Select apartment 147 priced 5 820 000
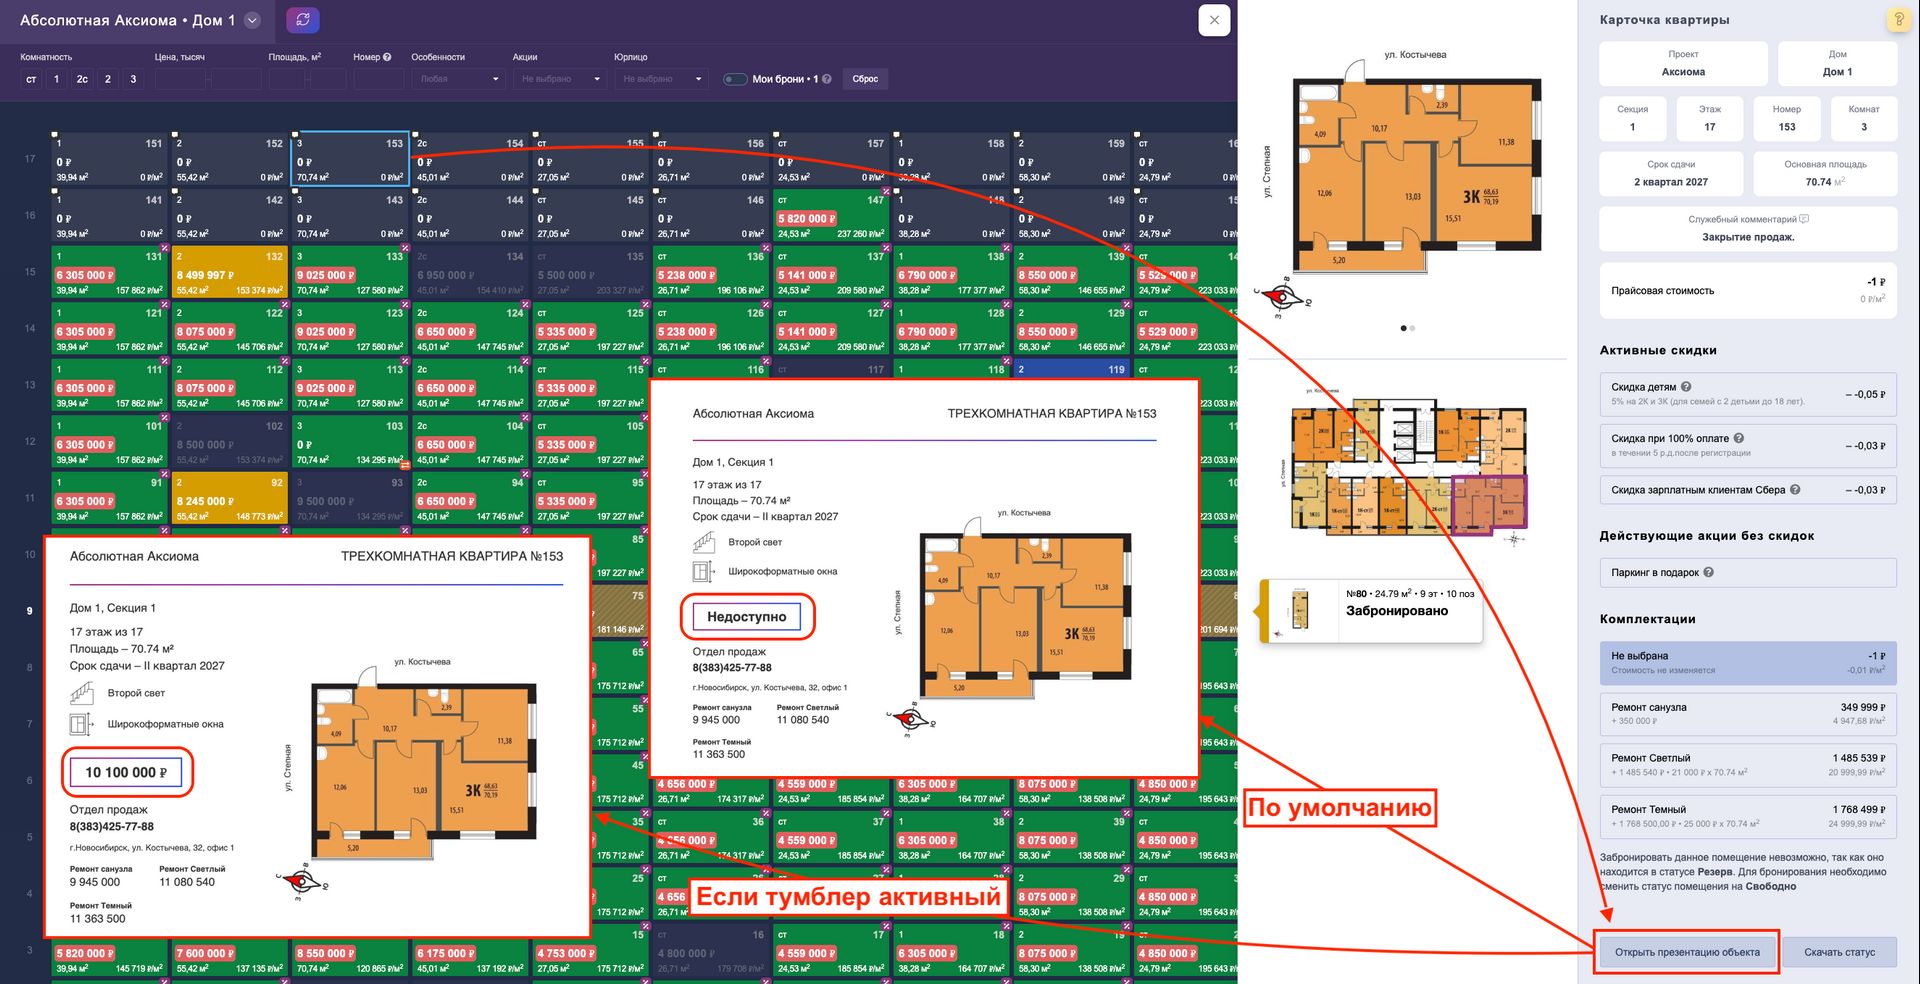The image size is (1920, 984). pos(832,215)
